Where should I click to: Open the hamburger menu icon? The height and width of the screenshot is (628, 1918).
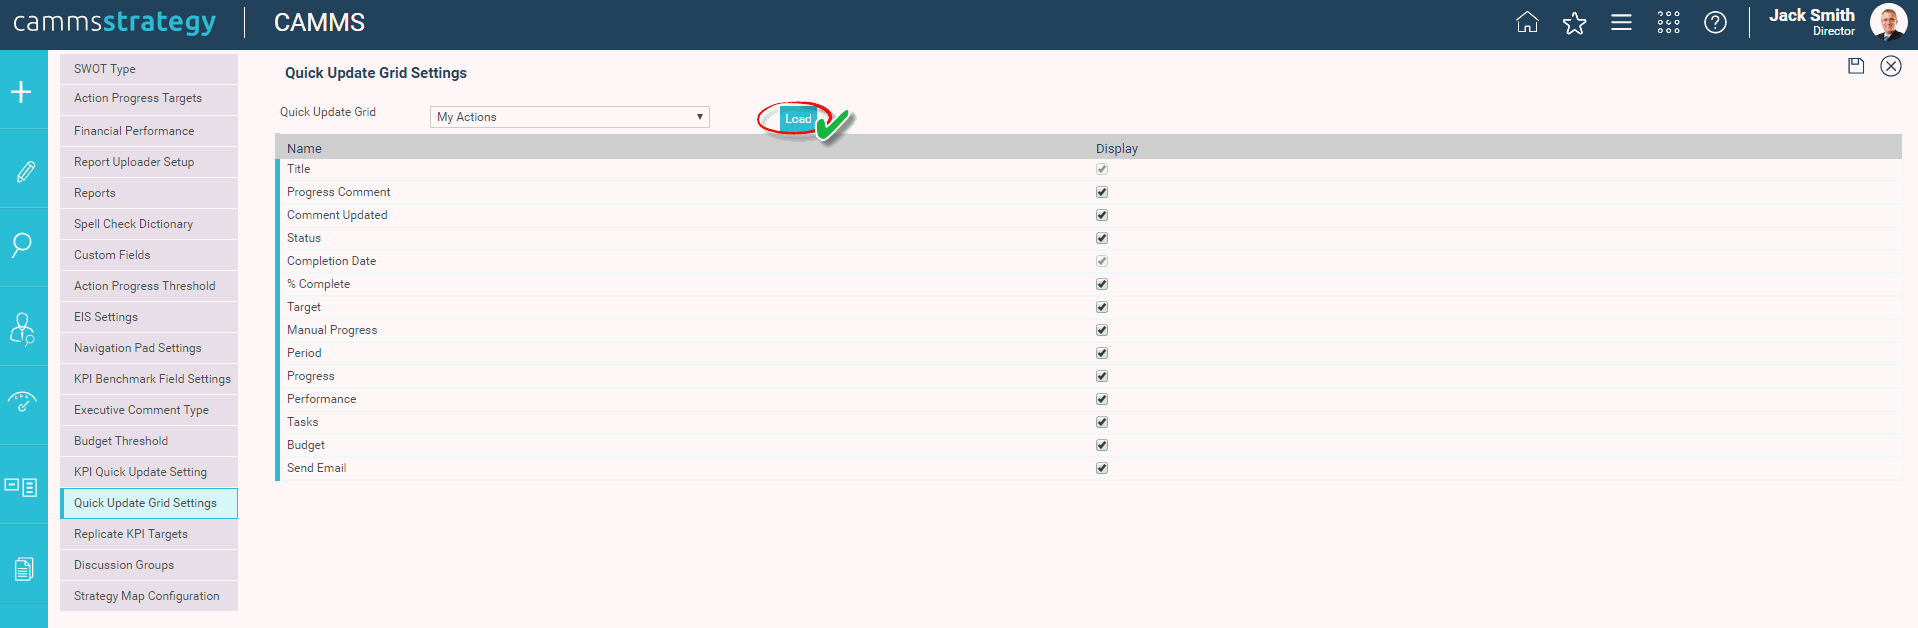[x=1621, y=22]
